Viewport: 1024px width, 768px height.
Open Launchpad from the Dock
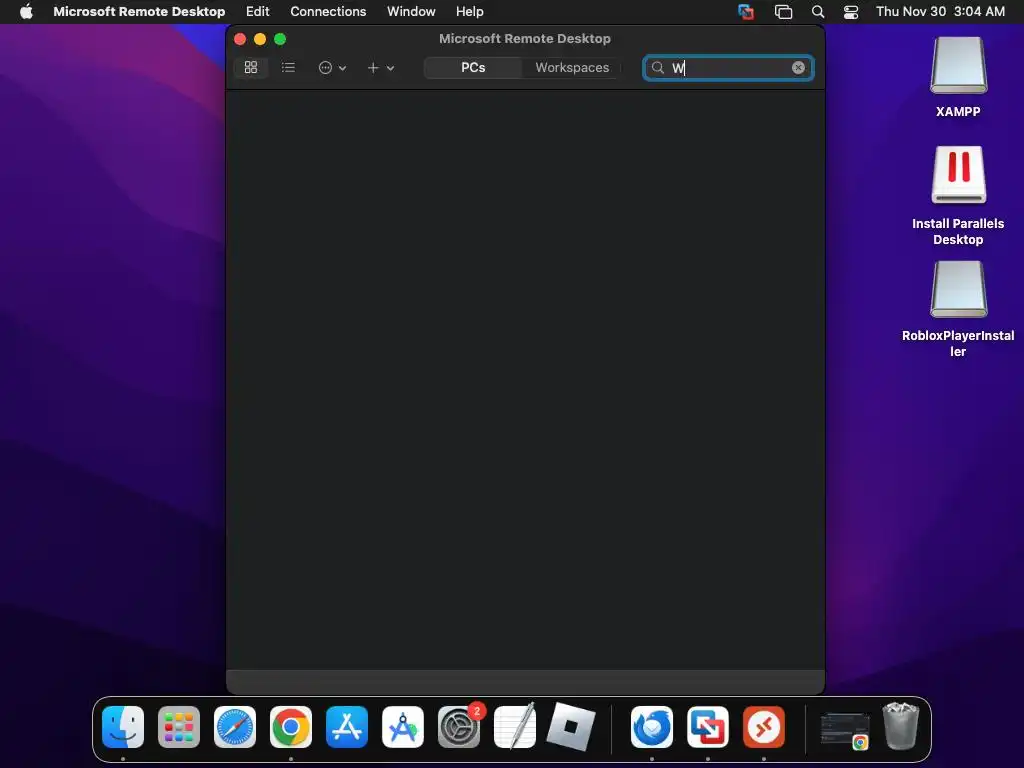click(x=179, y=727)
